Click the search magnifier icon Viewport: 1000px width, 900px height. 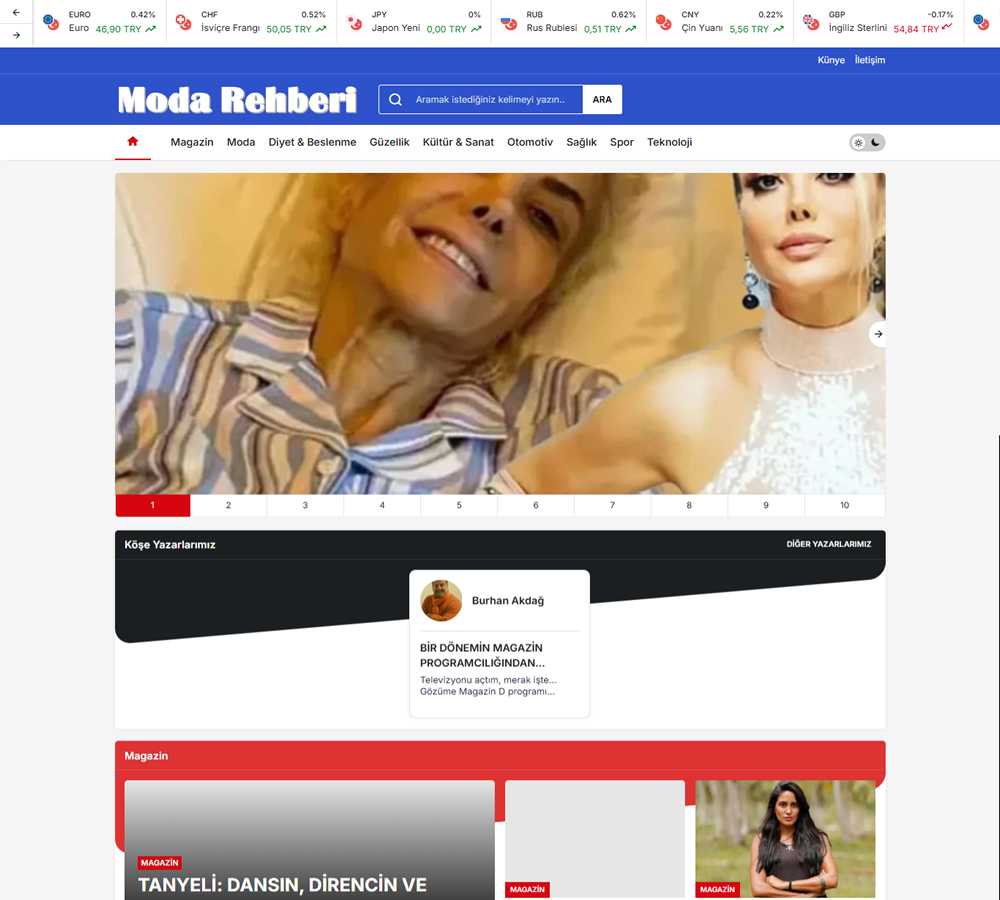395,100
